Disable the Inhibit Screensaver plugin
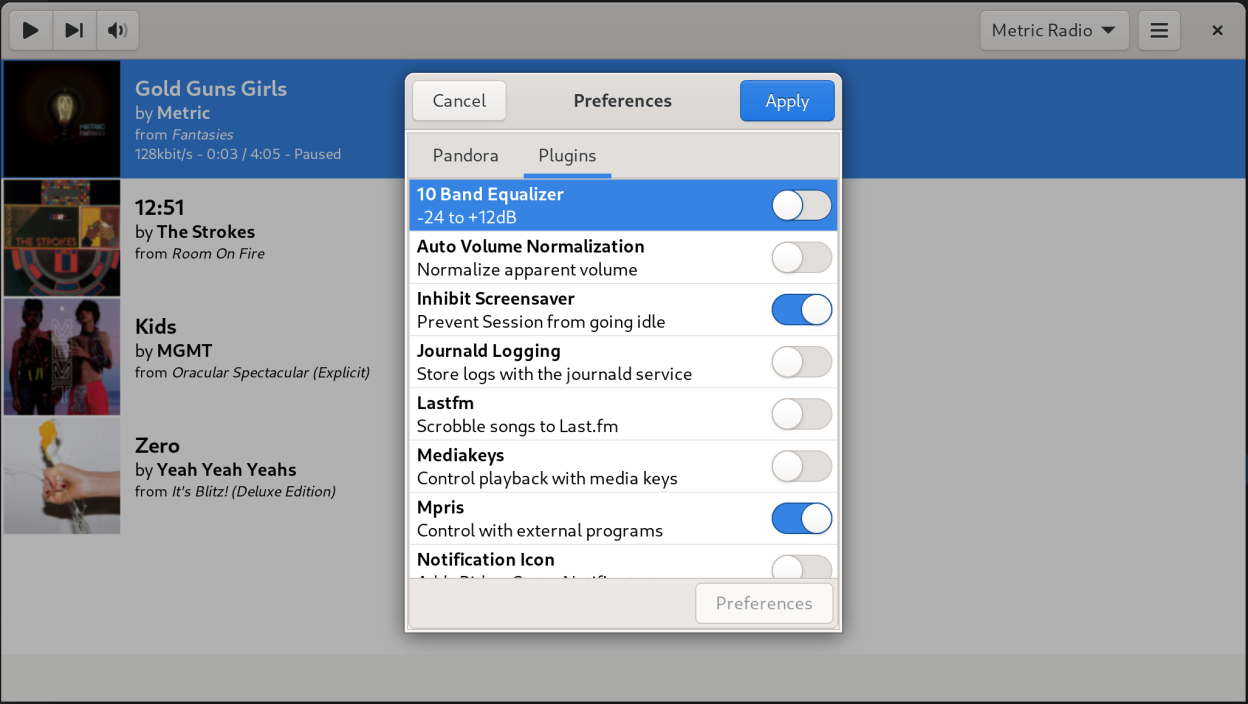 point(801,310)
